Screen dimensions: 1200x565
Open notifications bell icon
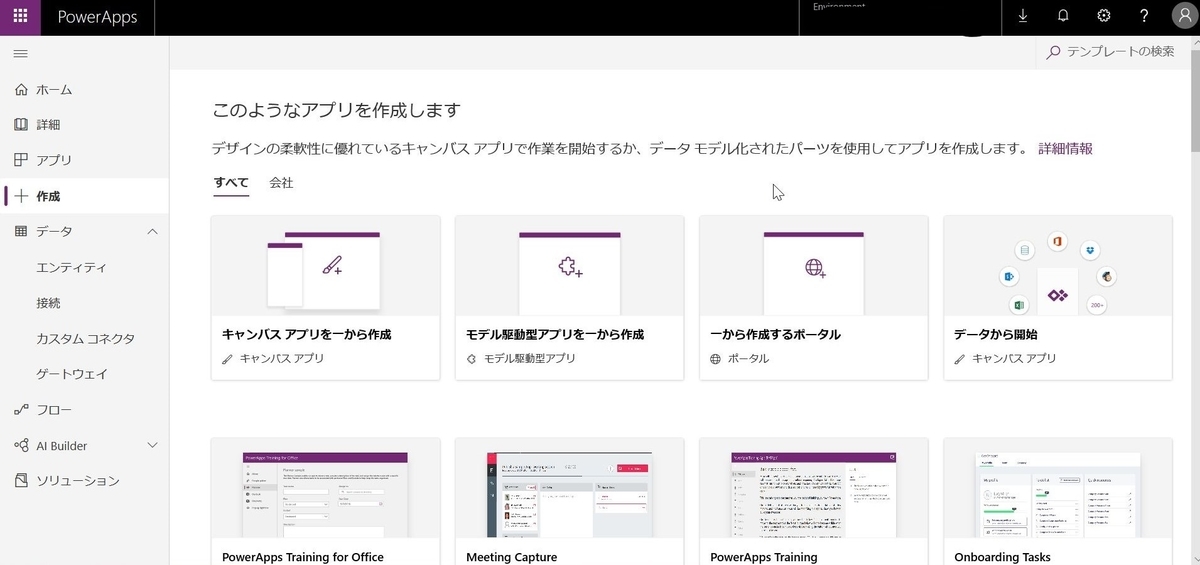[1063, 17]
